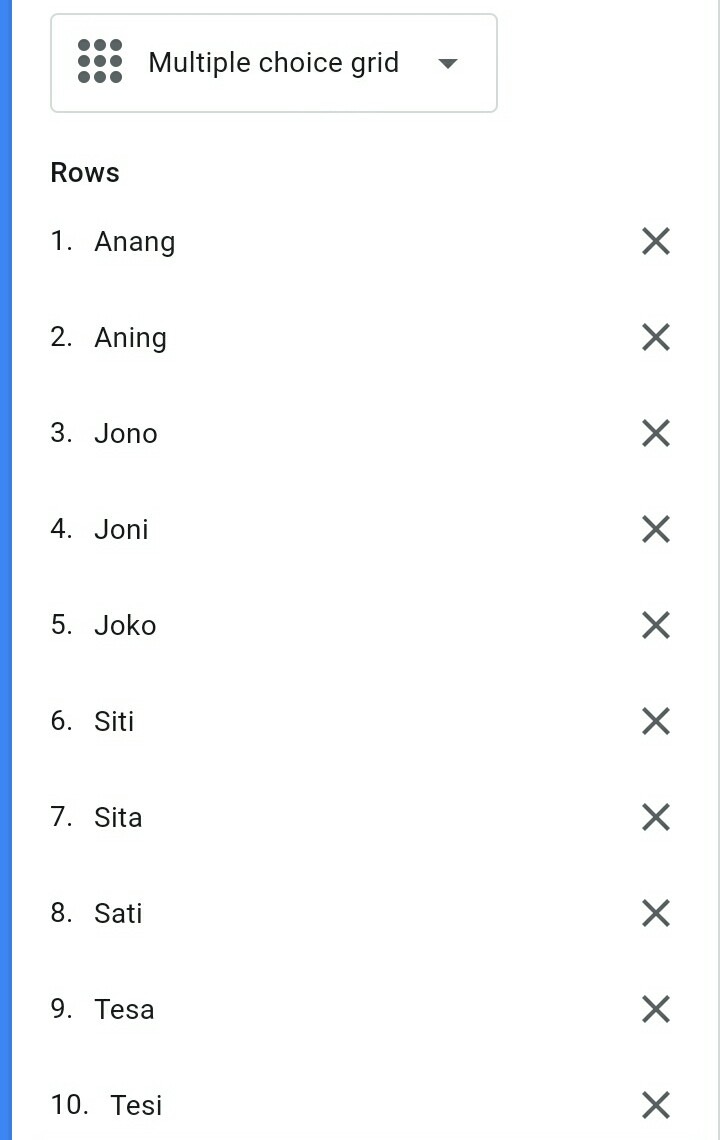Remove the Anang row
The image size is (720, 1140).
[655, 241]
